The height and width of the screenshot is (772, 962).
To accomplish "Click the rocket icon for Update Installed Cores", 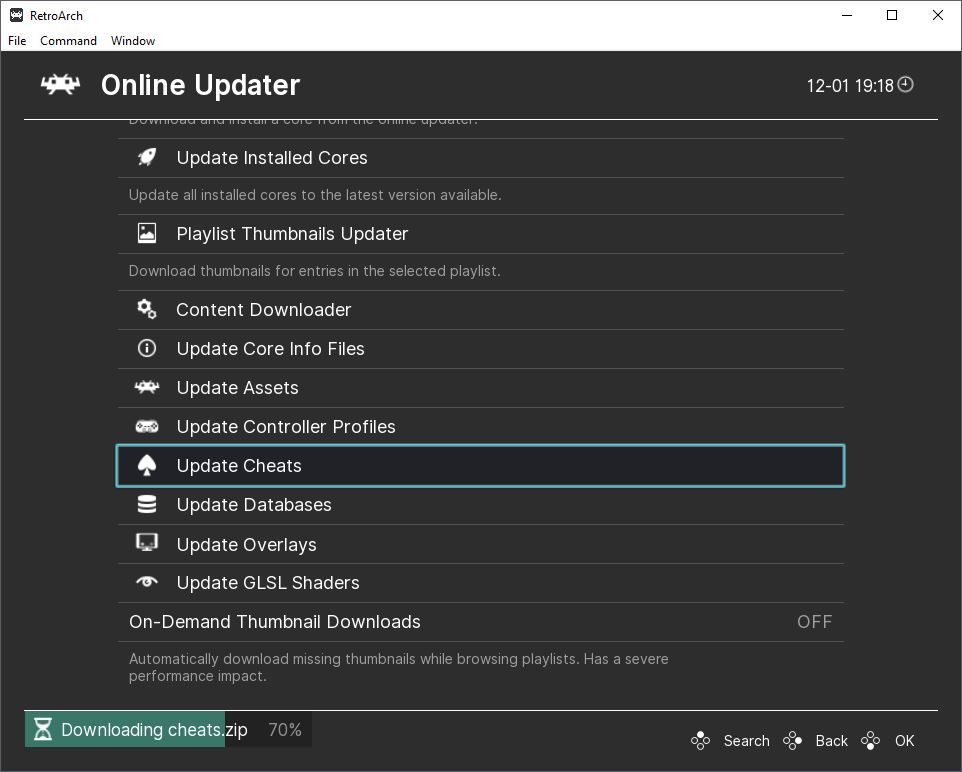I will [147, 158].
